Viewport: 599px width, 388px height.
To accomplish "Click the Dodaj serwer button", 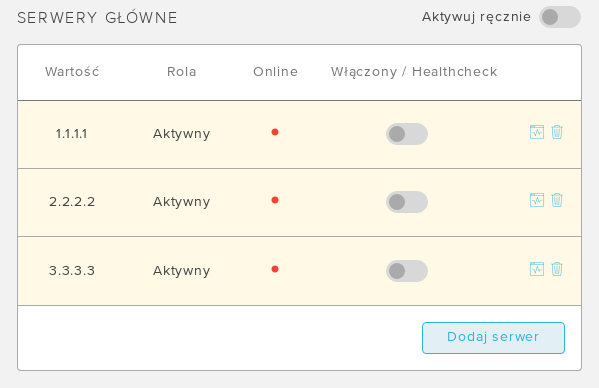I will [493, 338].
